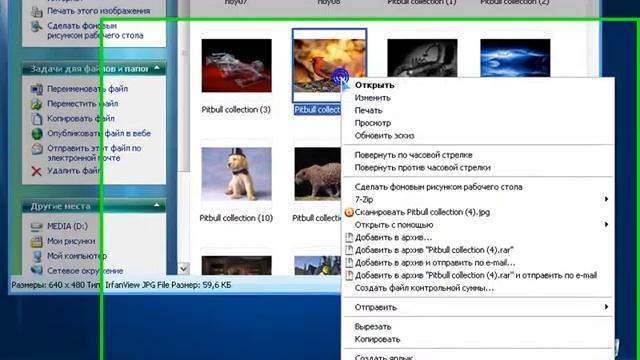The image size is (640, 360).
Task: Collapse the 'Задачи для файлов и папок' panel
Action: 157,69
